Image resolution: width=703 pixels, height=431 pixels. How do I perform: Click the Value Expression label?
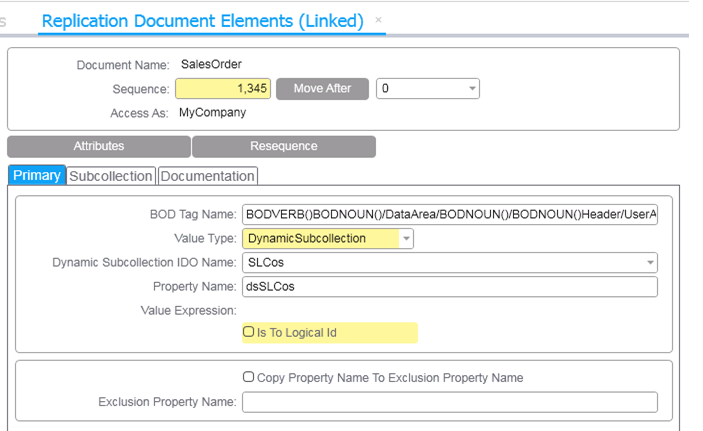(x=188, y=310)
